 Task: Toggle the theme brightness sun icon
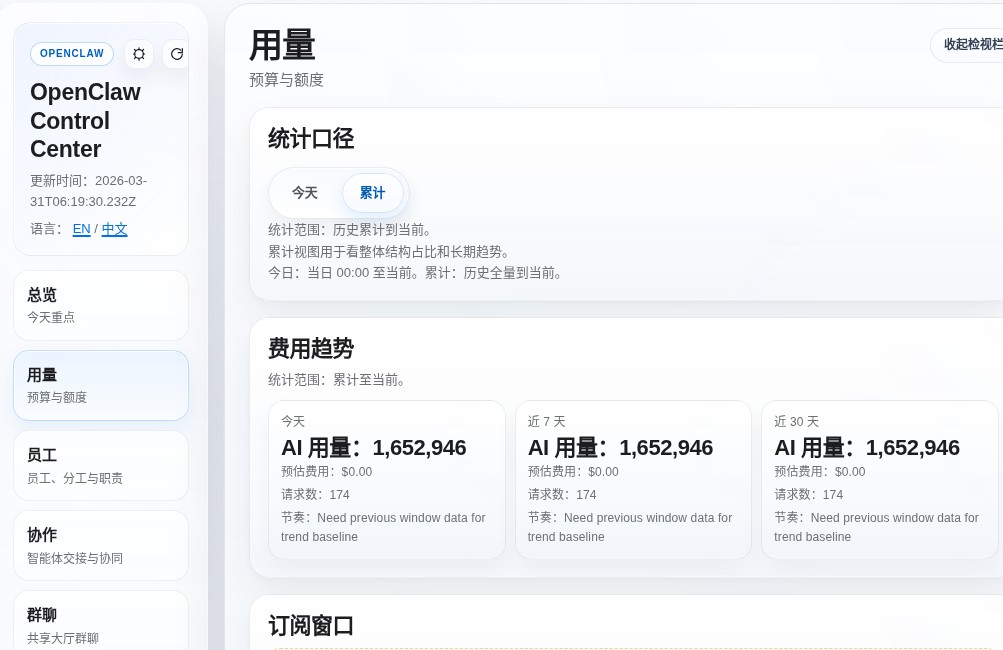139,54
